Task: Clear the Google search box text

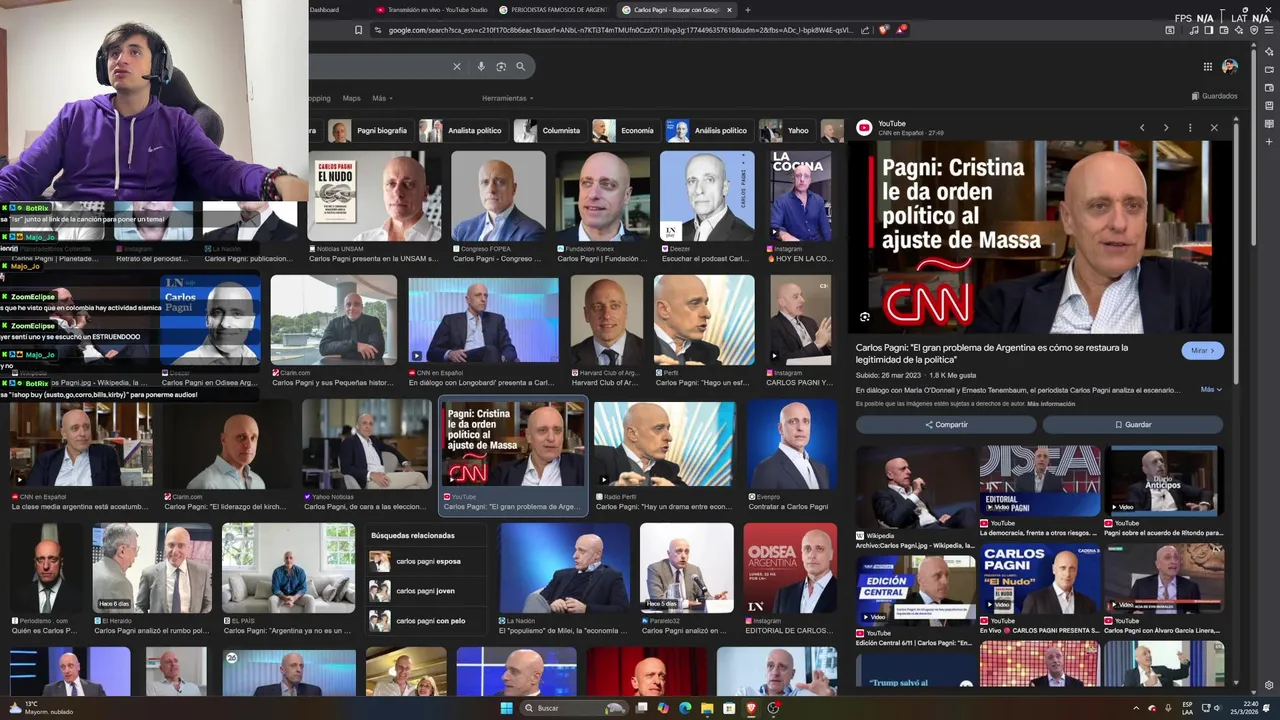Action: click(457, 67)
